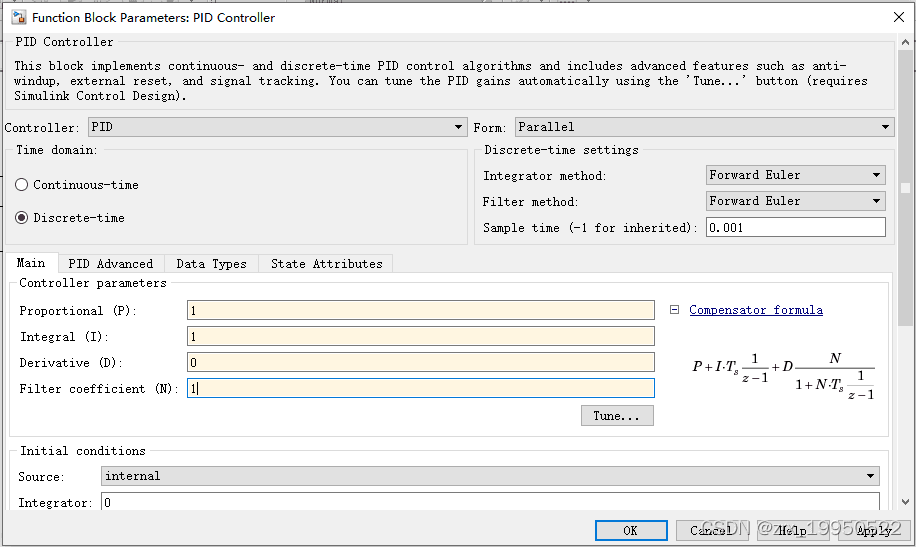916x547 pixels.
Task: Click the Sample time input field
Action: [x=796, y=227]
